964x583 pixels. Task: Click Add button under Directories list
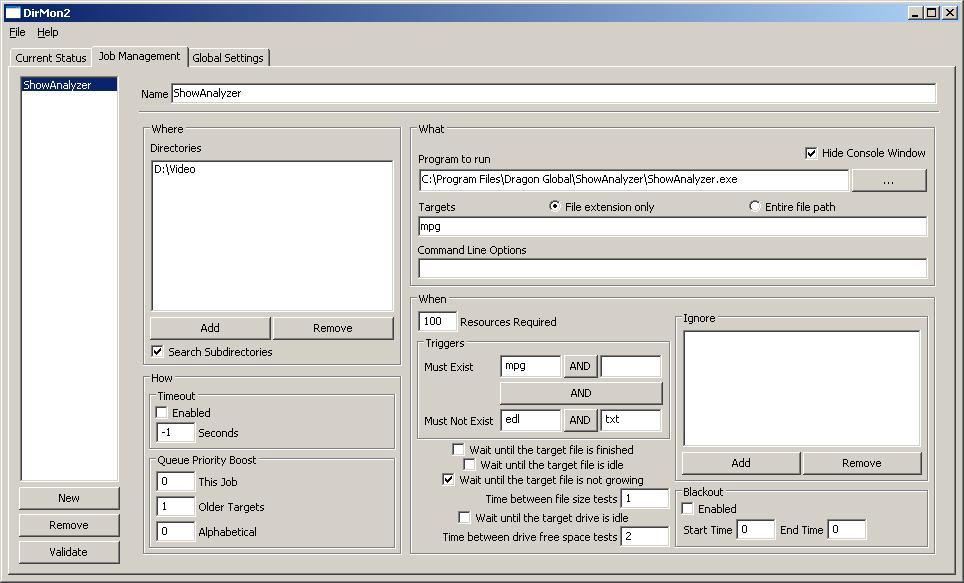[x=210, y=328]
